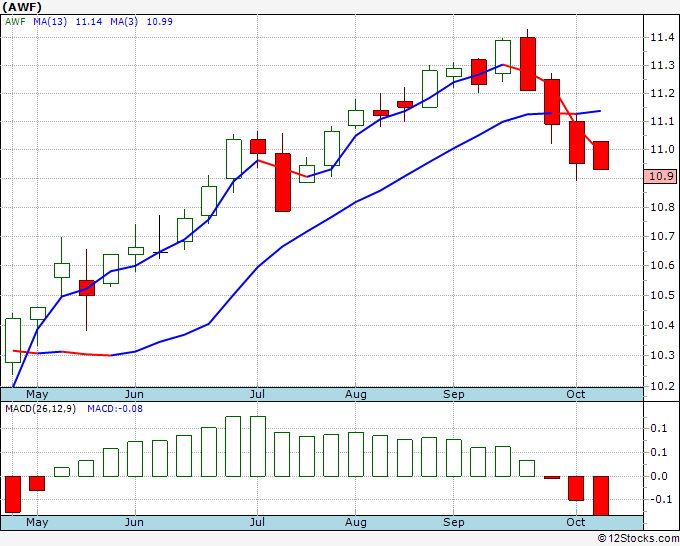Screen dimensions: 680x546
Task: Click the MACD(26,12,9) indicator label
Action: click(x=40, y=409)
